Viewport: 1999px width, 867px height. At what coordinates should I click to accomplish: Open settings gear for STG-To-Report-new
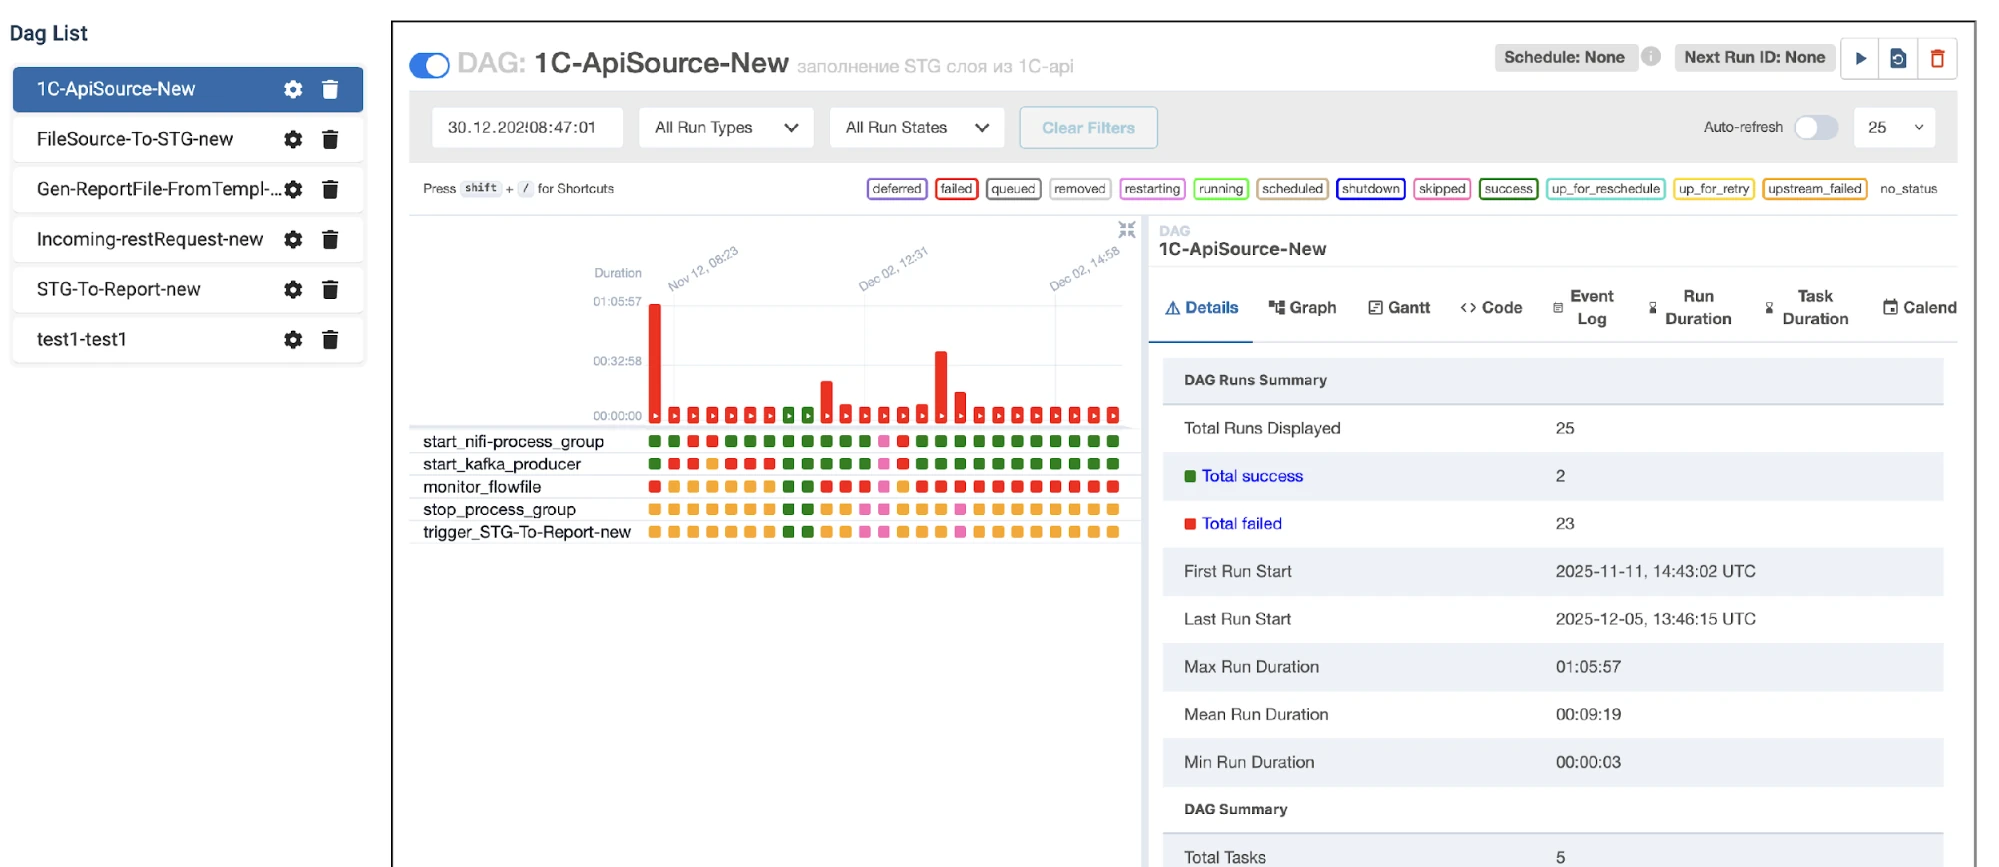point(293,290)
